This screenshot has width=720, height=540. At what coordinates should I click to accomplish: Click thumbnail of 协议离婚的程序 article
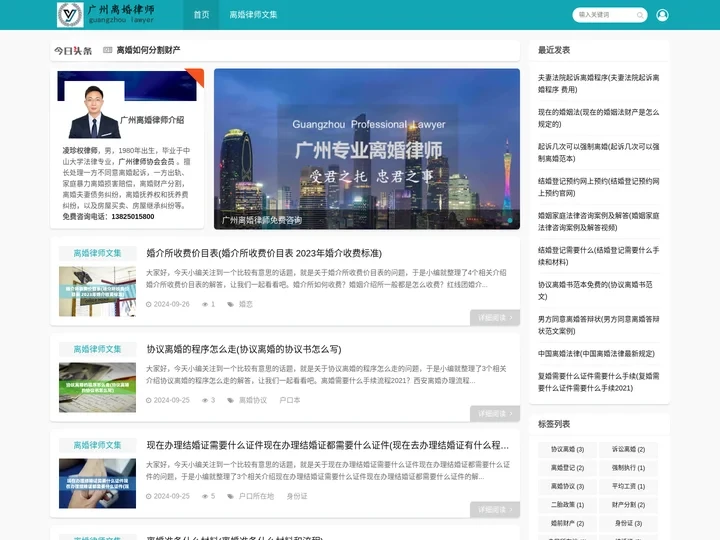(97, 388)
